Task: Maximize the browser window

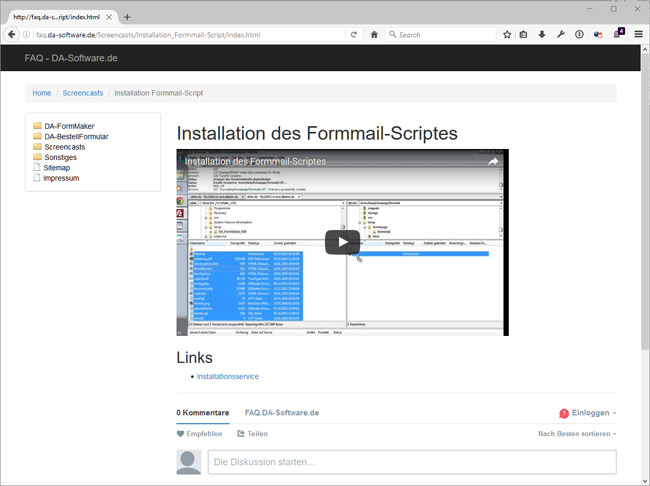Action: tap(614, 9)
